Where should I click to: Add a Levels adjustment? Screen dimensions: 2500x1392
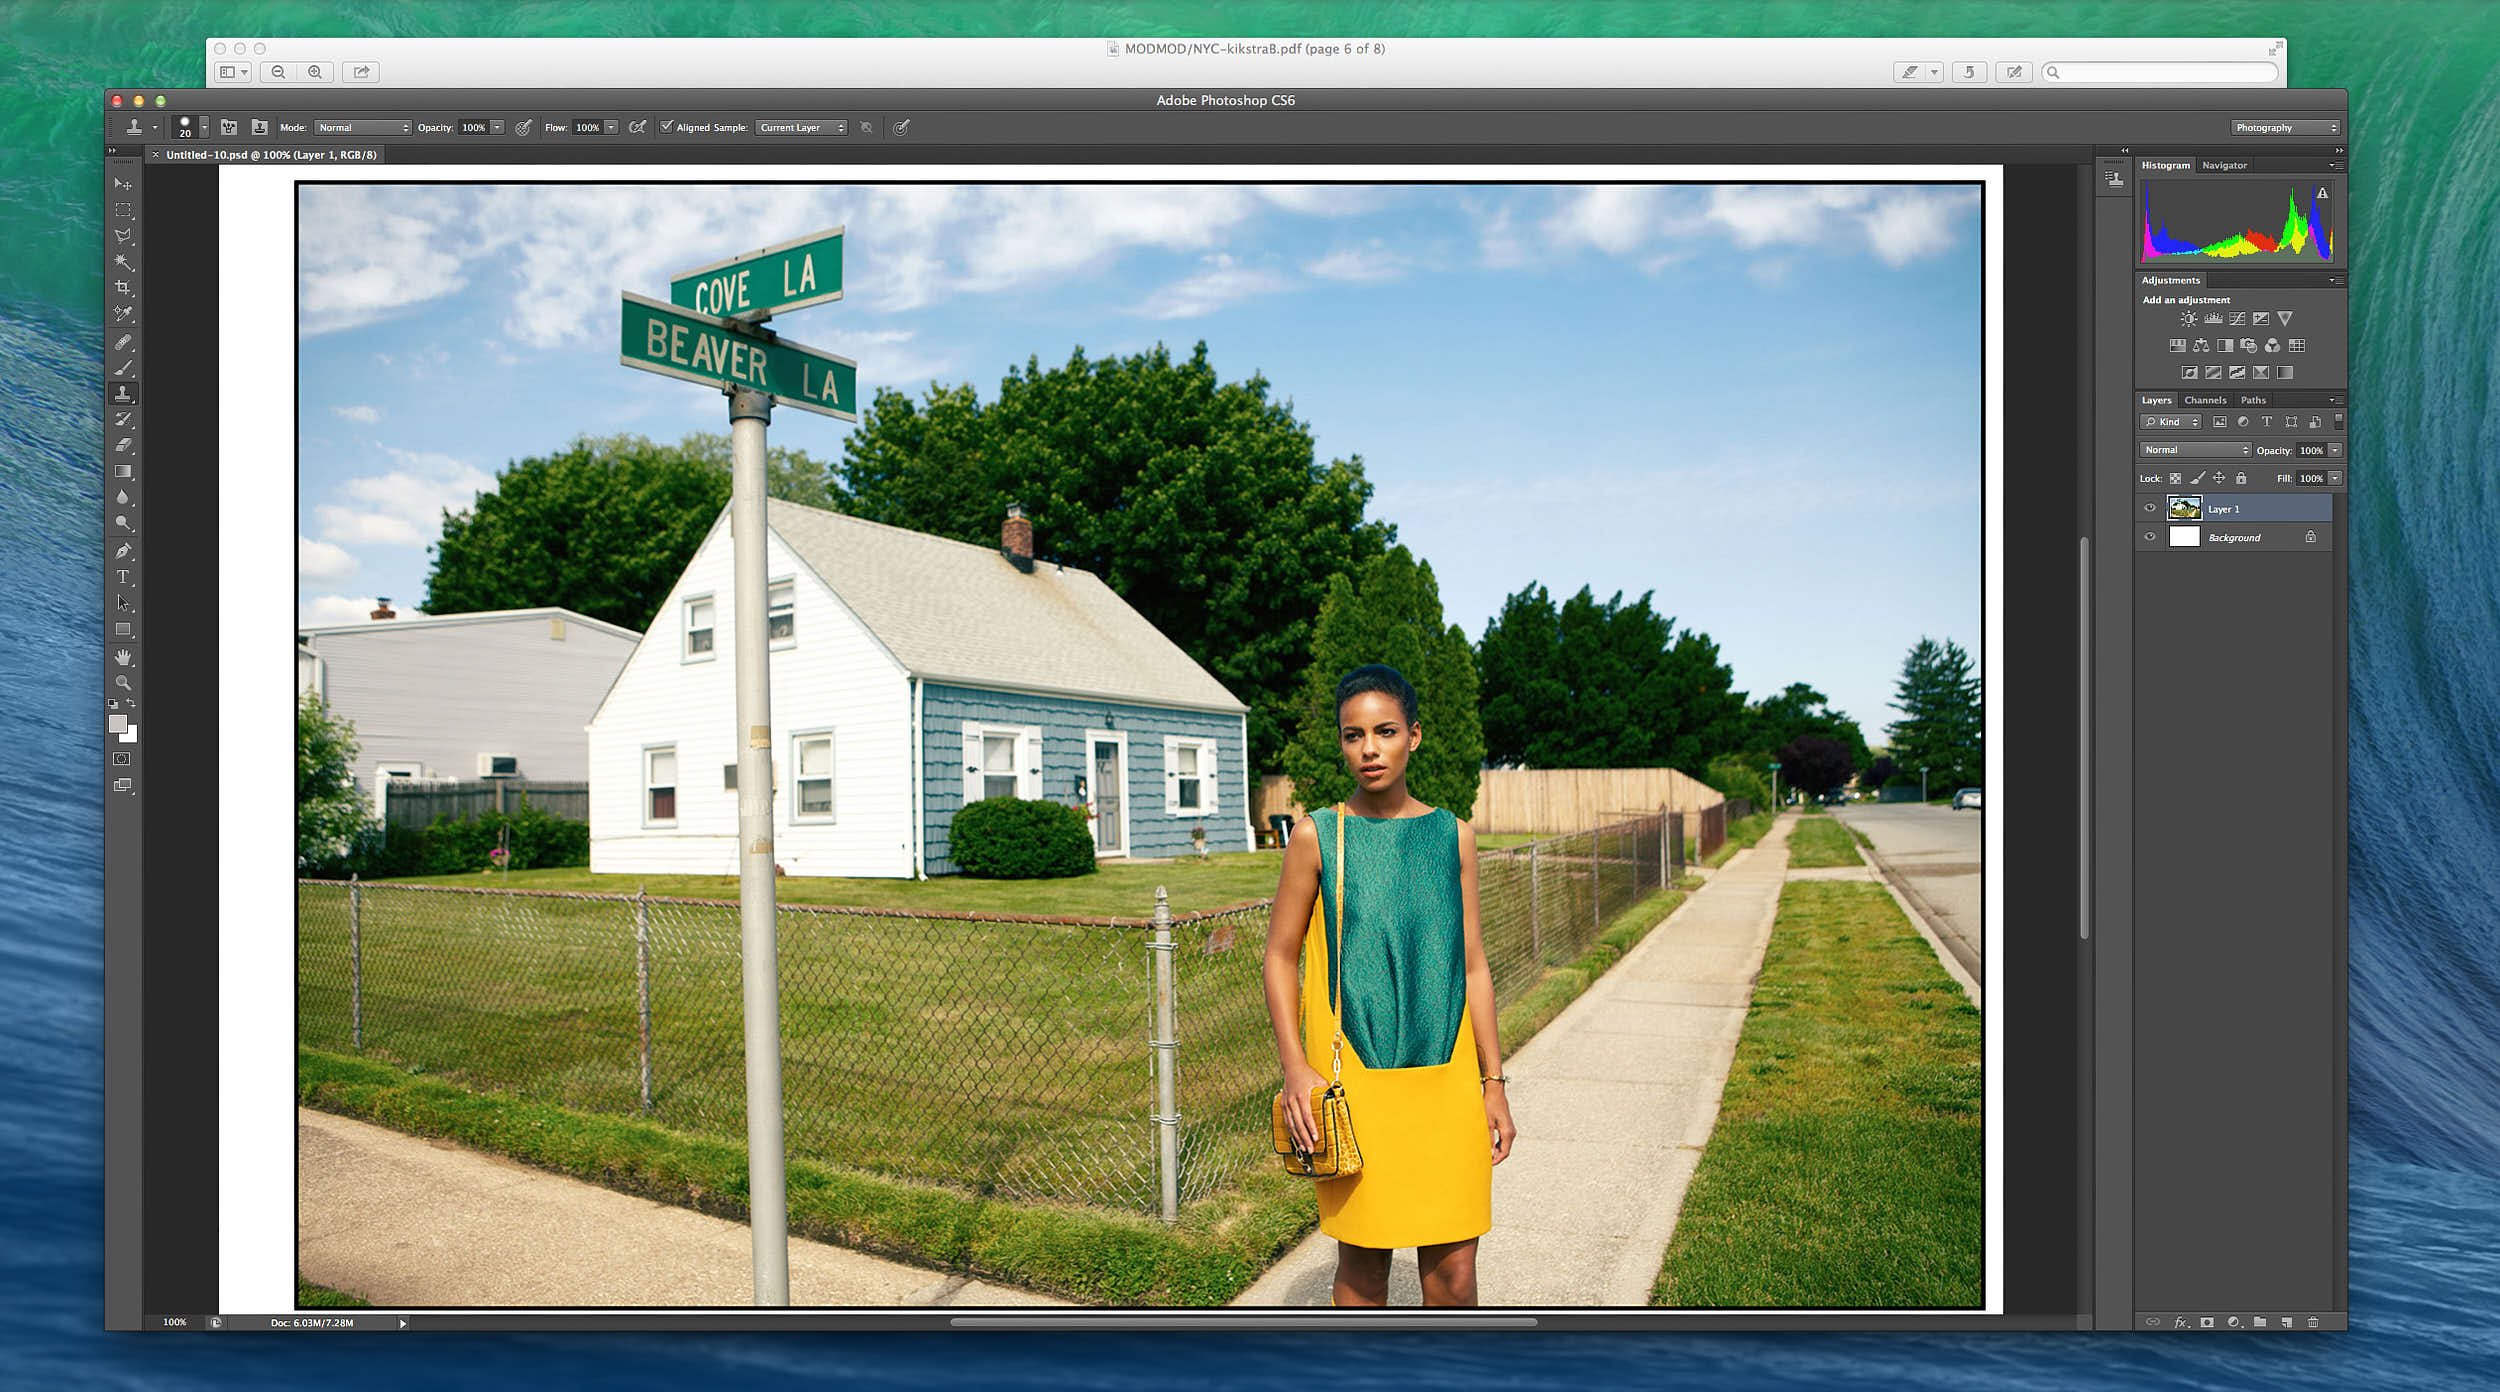pyautogui.click(x=2213, y=319)
